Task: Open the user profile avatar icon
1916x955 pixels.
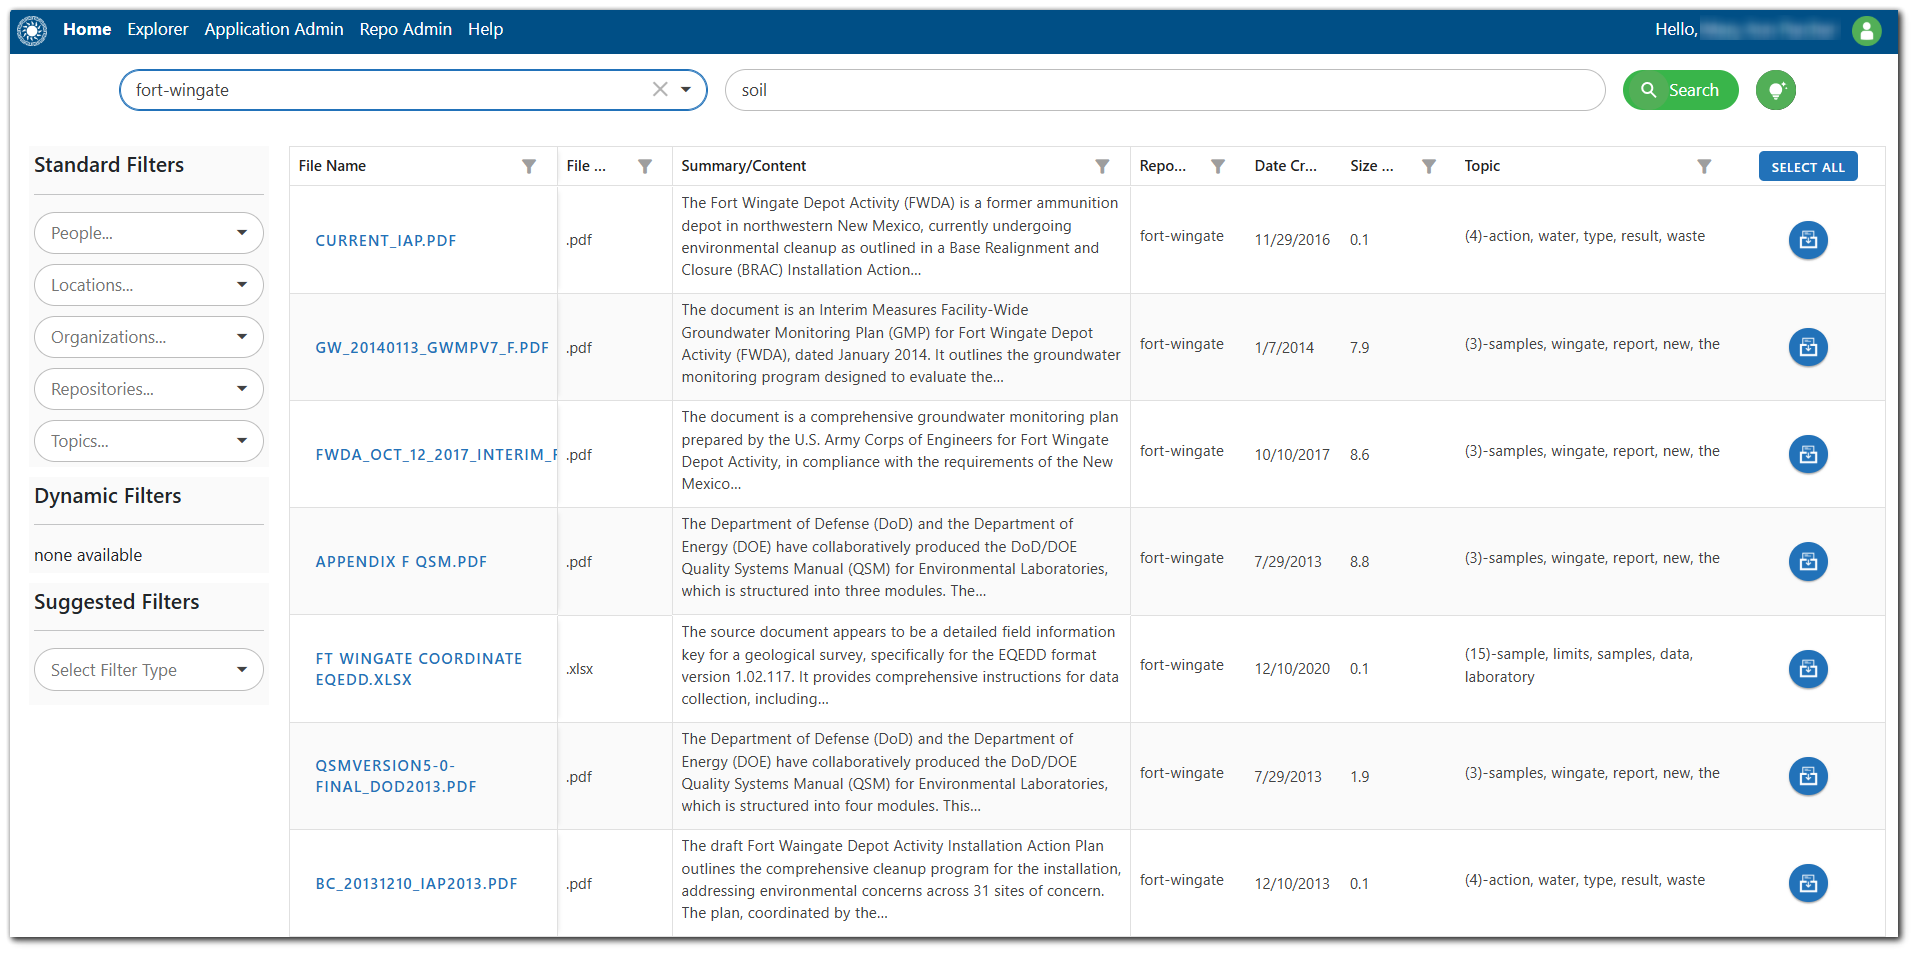Action: [1866, 31]
